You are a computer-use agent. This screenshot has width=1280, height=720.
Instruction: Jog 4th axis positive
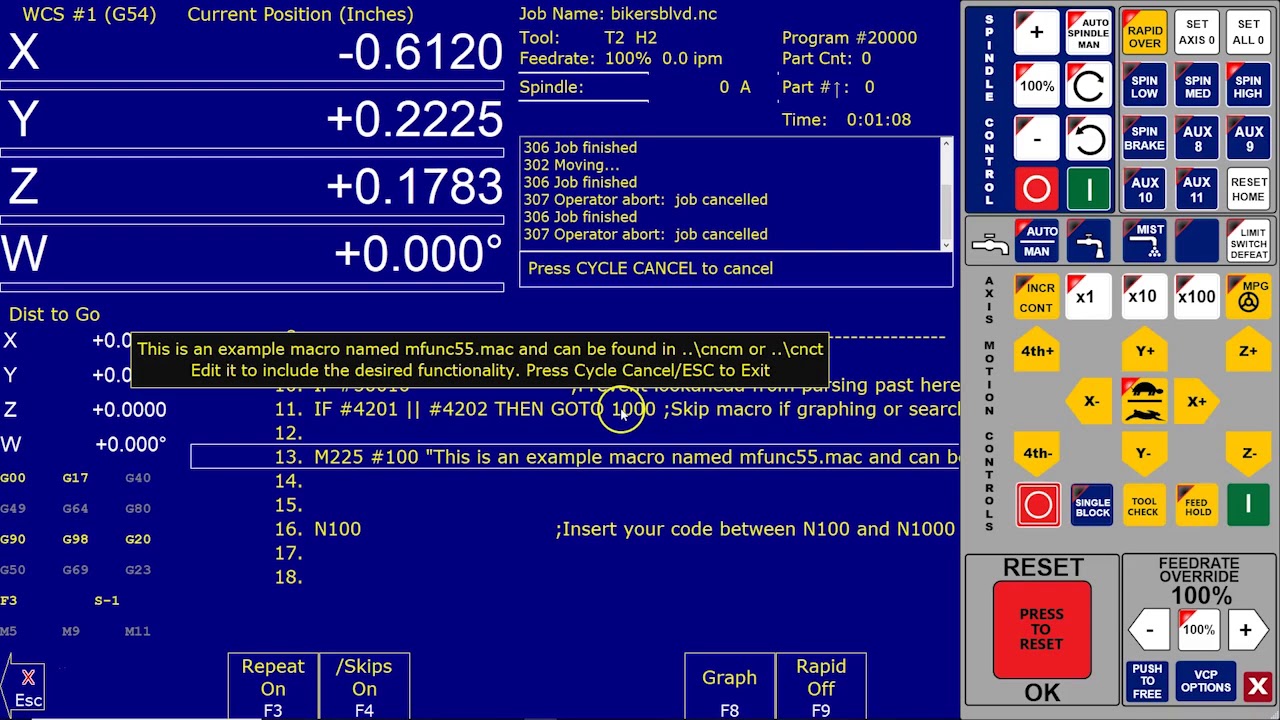pyautogui.click(x=1037, y=351)
